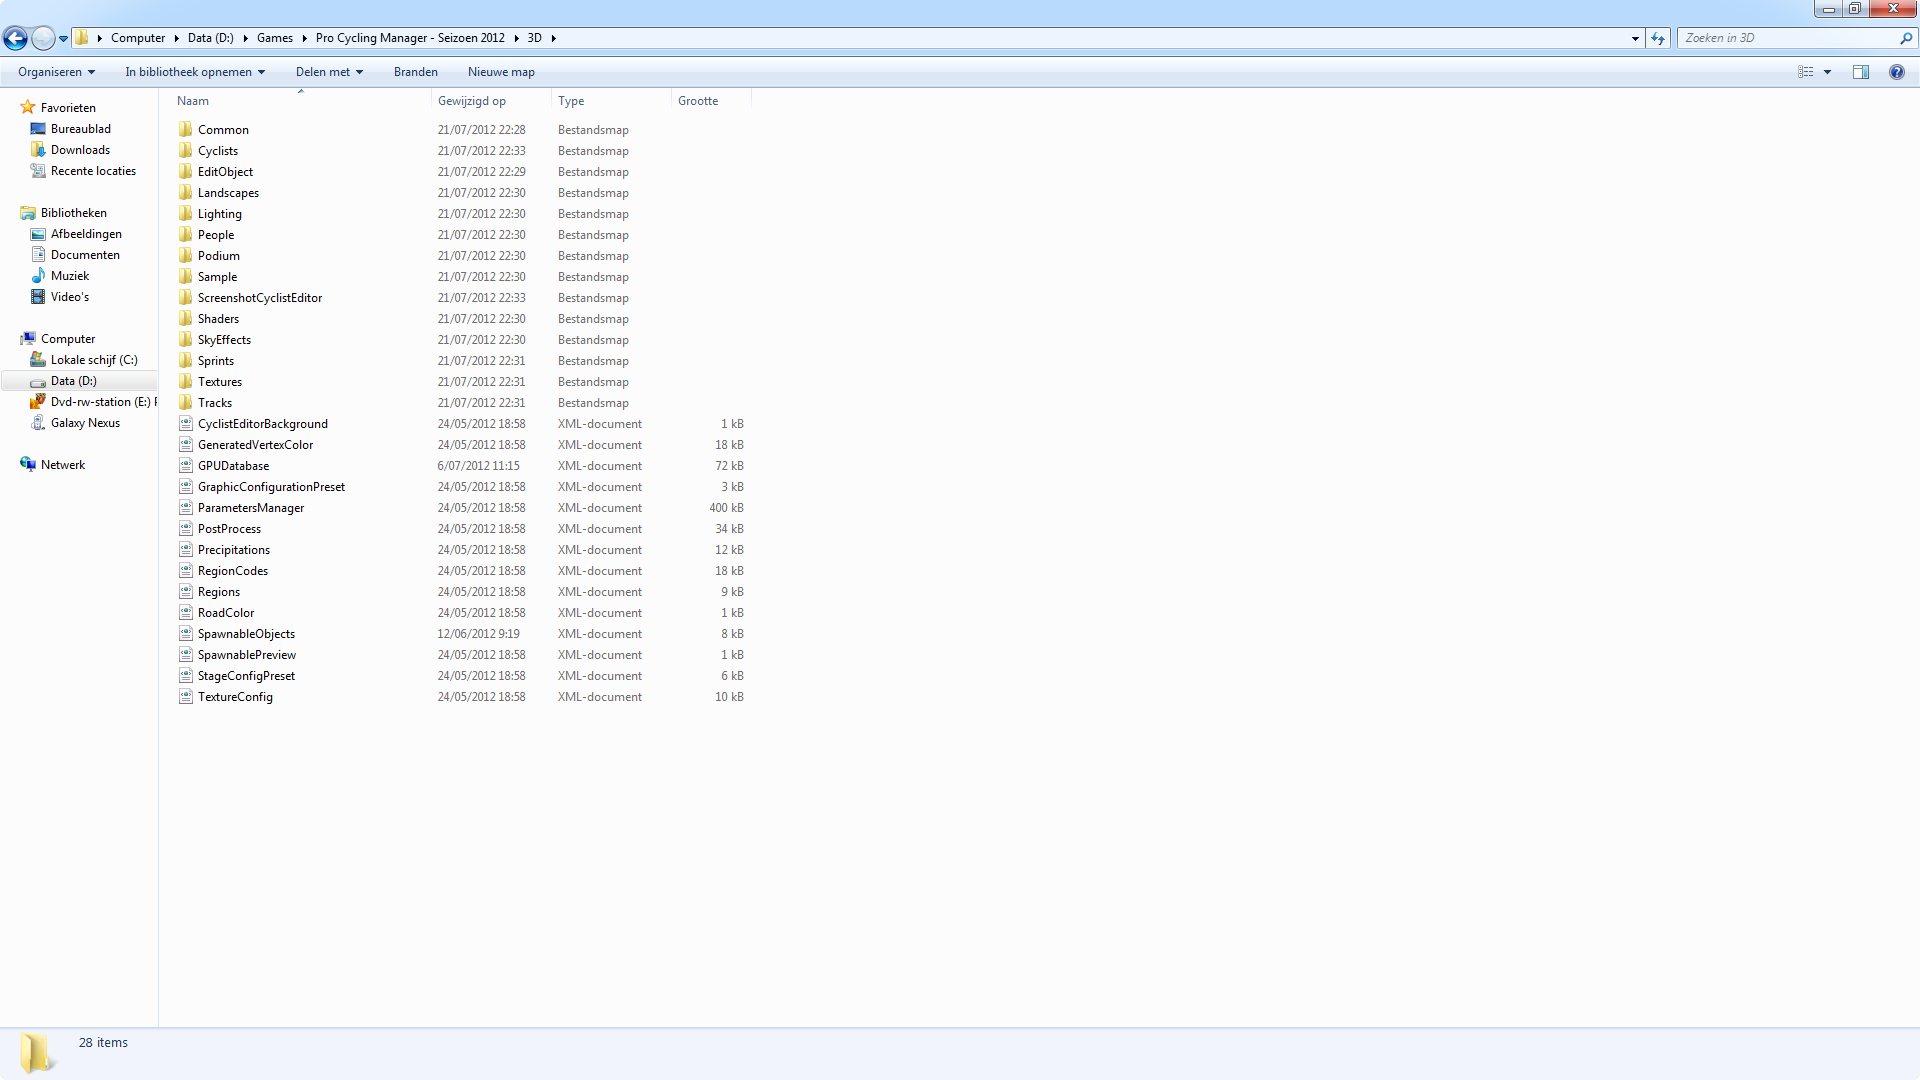This screenshot has width=1920, height=1080.
Task: Select Lokale schijf (C:) drive
Action: [x=94, y=360]
